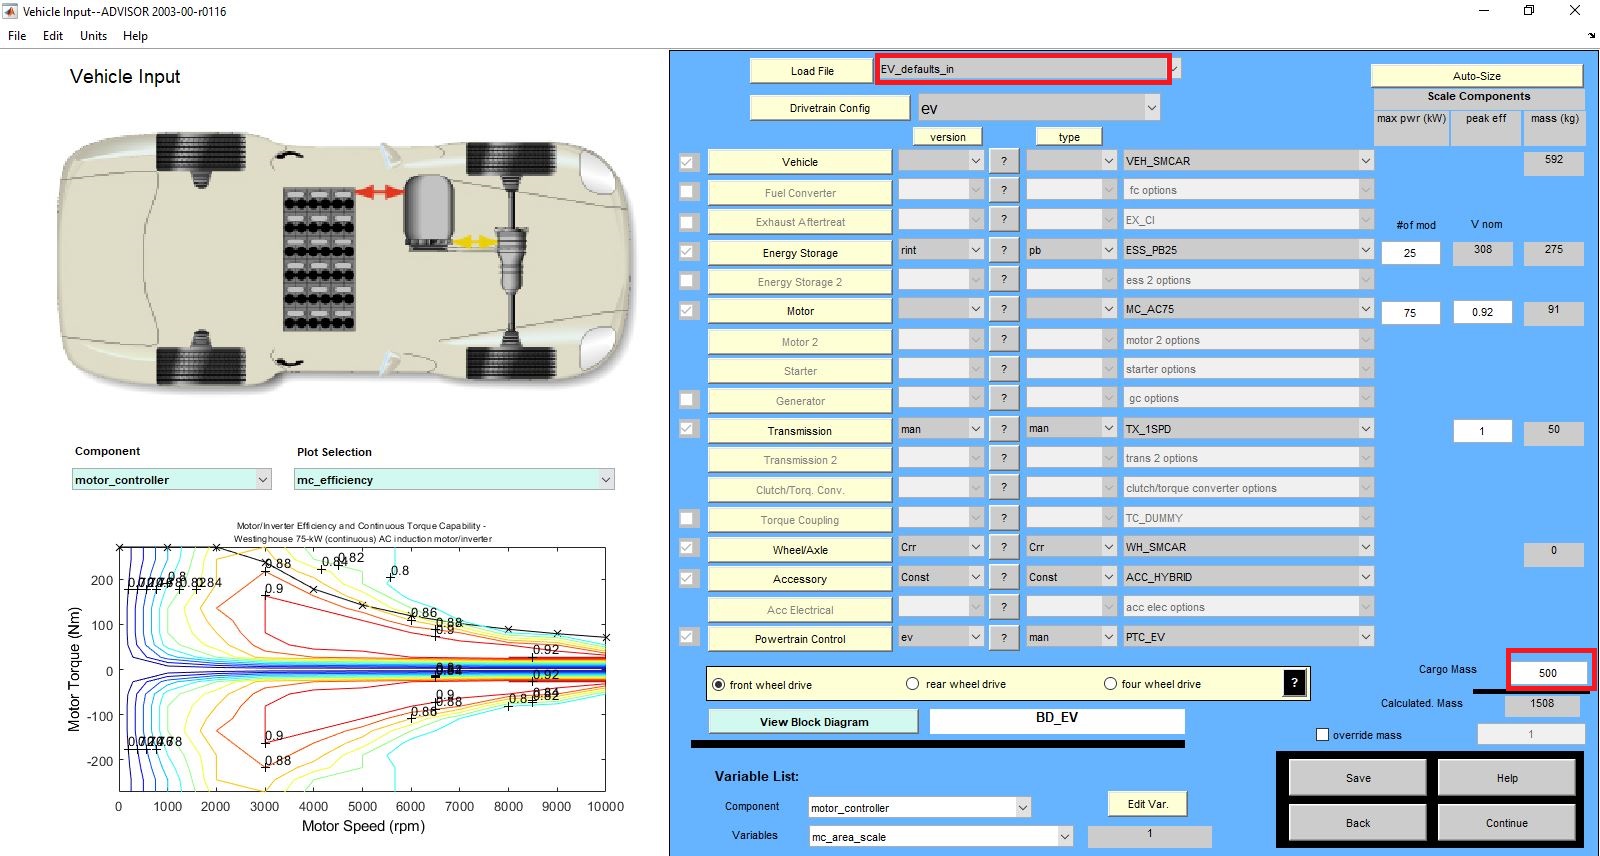
Task: Toggle the Motor checkbox
Action: [x=687, y=310]
